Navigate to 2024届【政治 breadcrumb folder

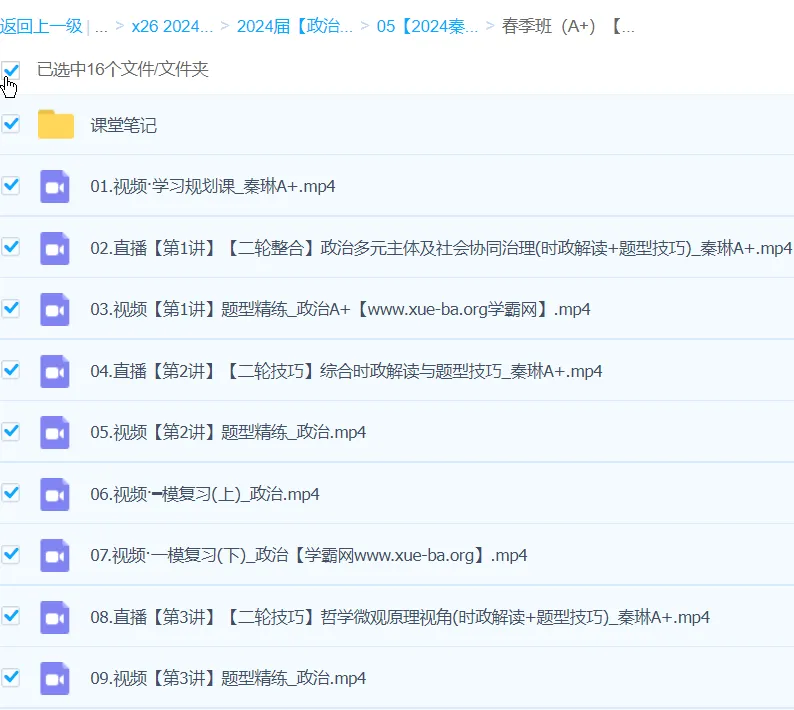point(294,26)
